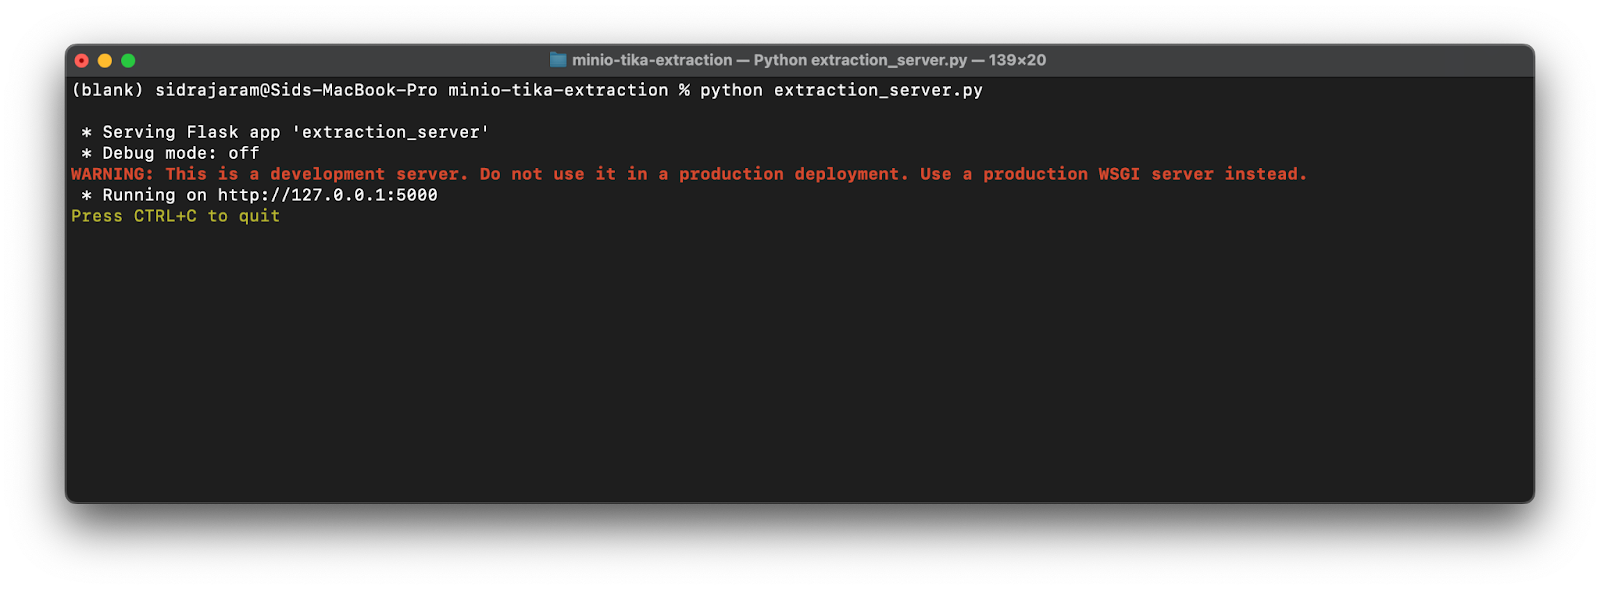
Task: Open the http://127.0.0.1:5000 URL
Action: [327, 195]
